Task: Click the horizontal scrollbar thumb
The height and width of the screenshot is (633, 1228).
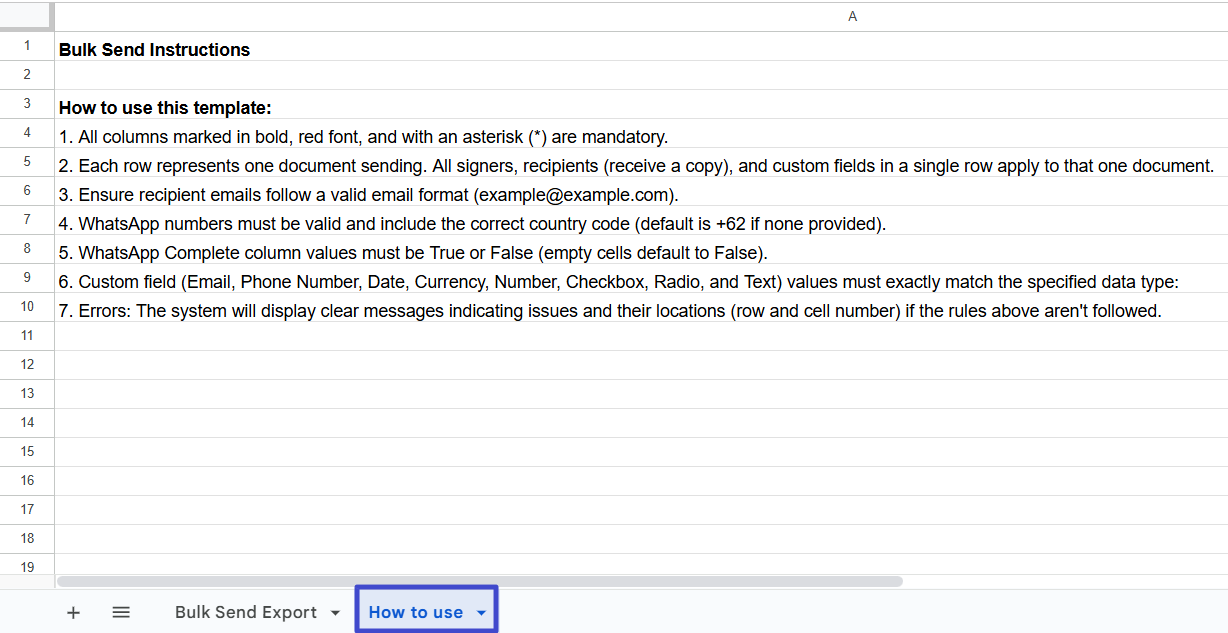Action: pyautogui.click(x=480, y=581)
